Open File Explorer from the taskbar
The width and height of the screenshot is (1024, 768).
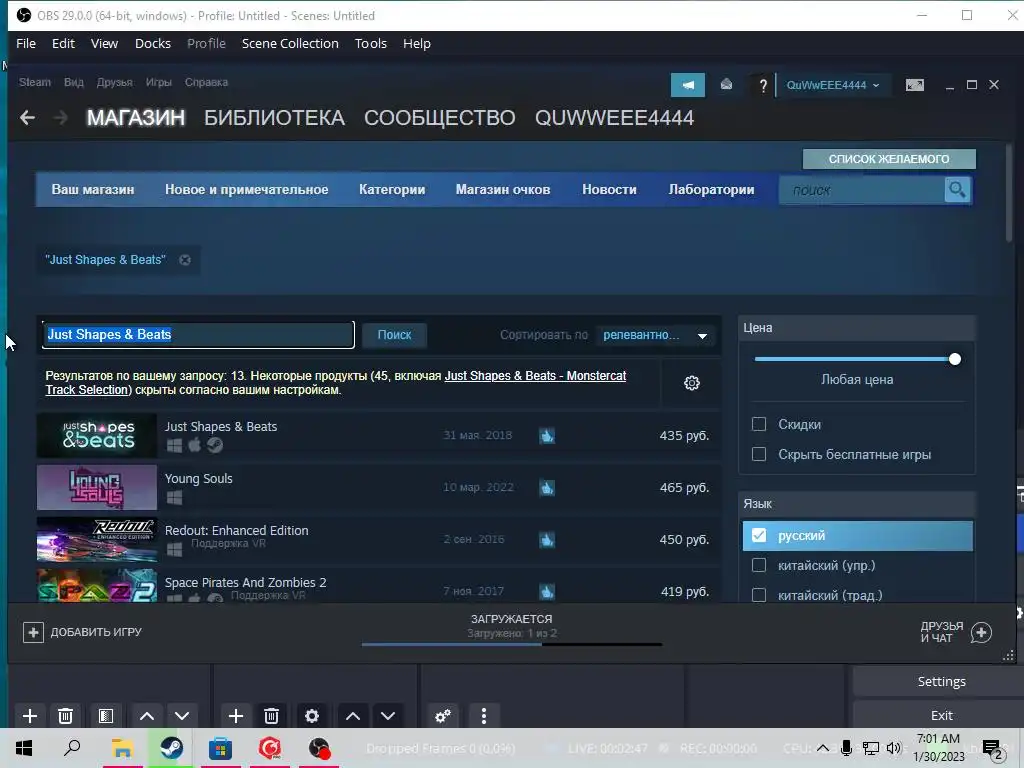(x=122, y=748)
